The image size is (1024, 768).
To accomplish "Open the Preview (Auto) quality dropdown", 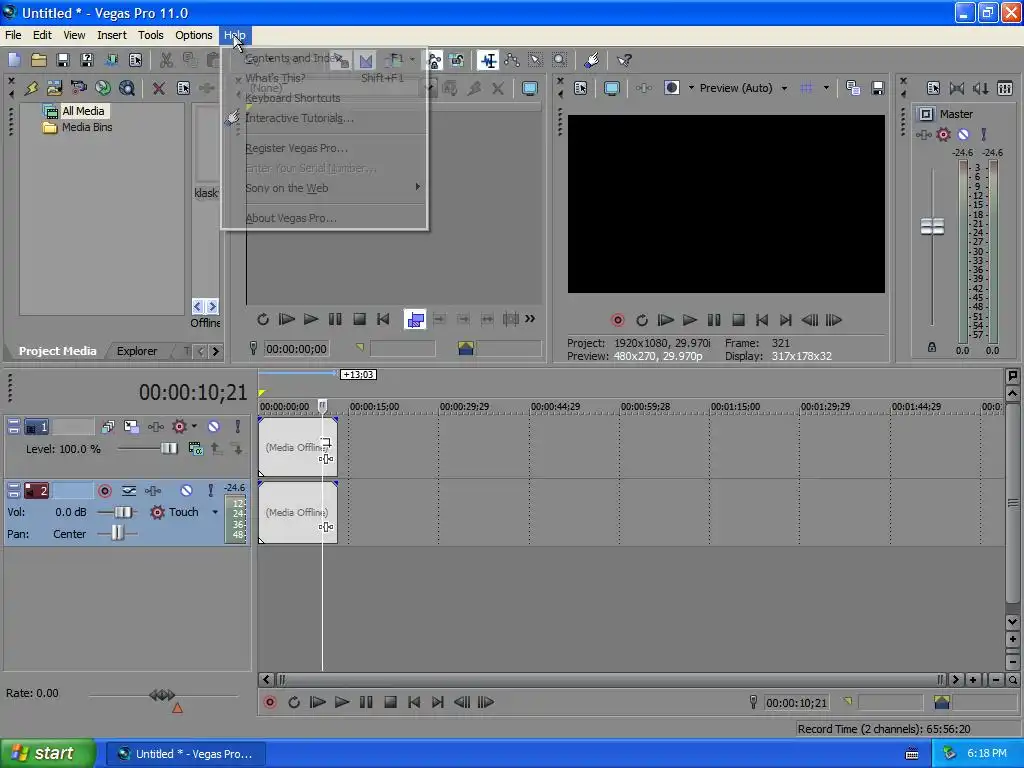I will coord(784,88).
